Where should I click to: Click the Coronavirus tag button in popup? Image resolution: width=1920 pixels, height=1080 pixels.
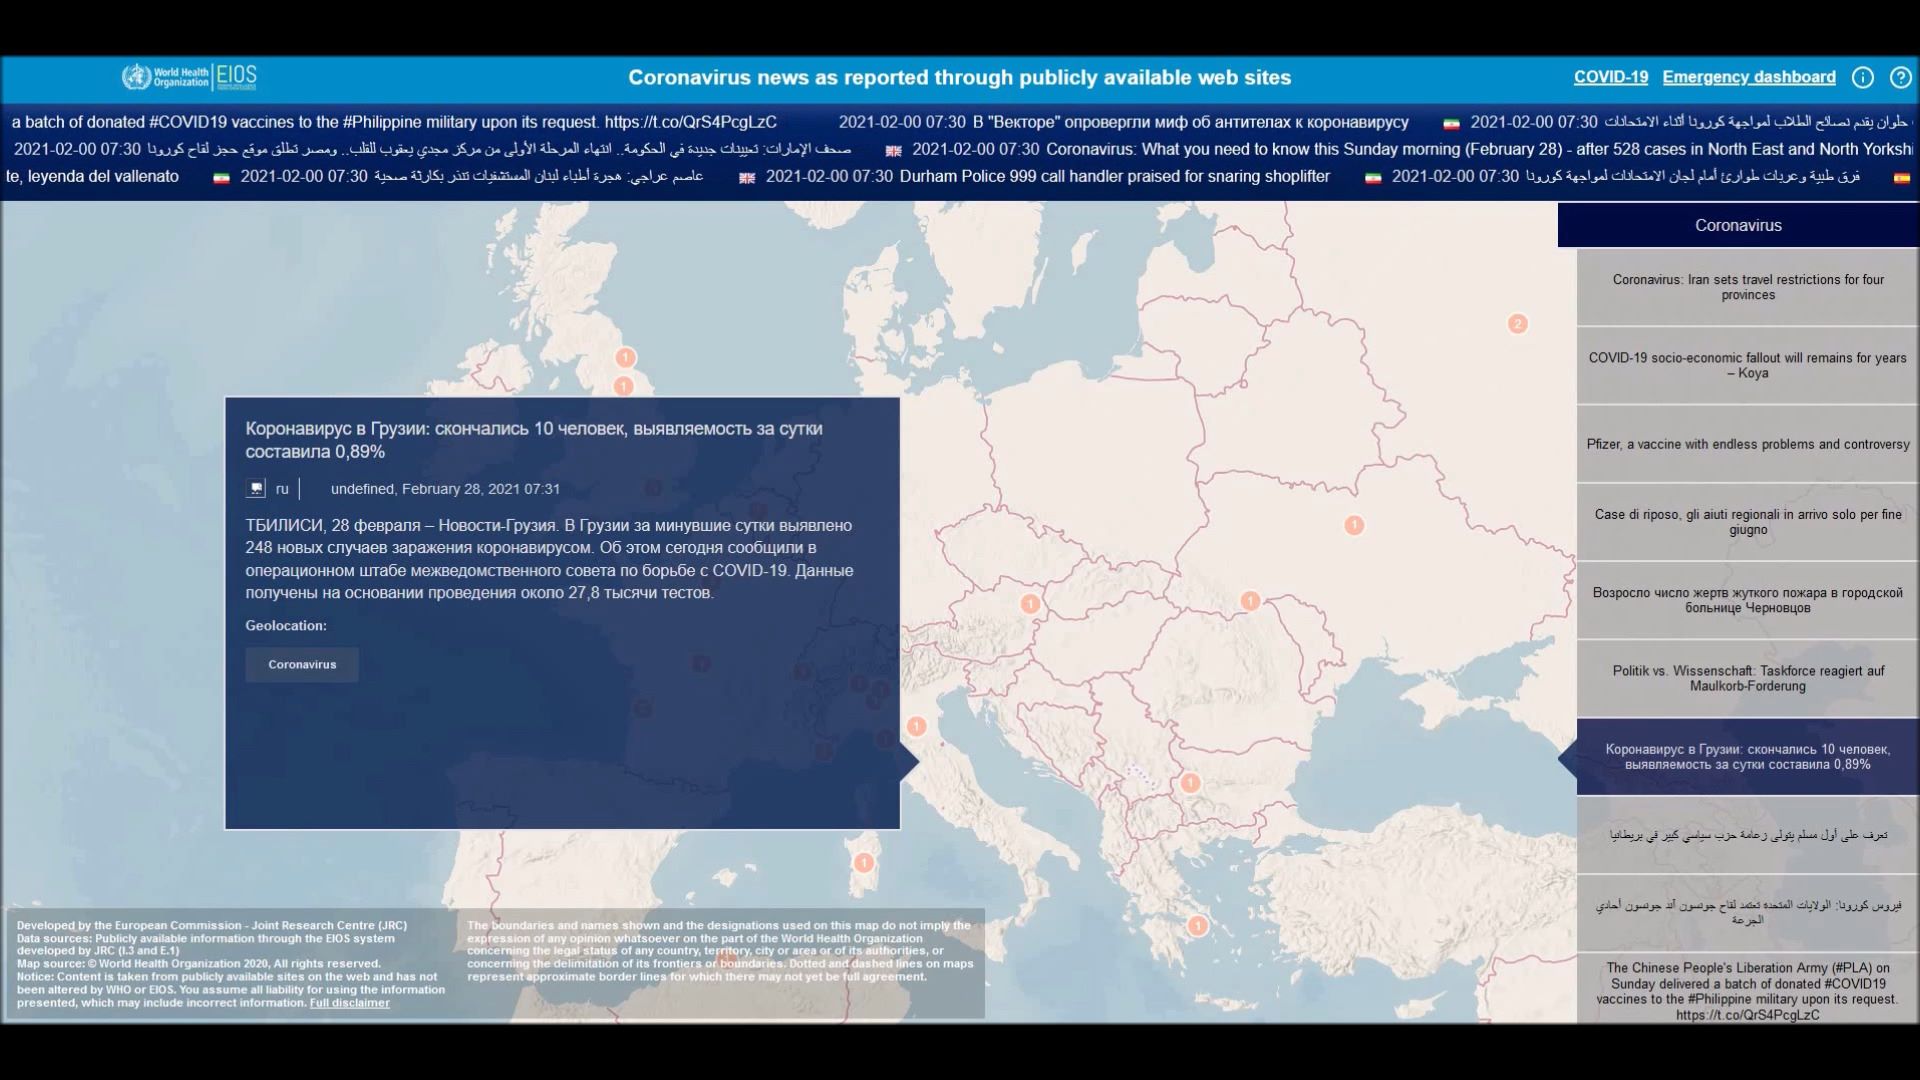(x=302, y=665)
